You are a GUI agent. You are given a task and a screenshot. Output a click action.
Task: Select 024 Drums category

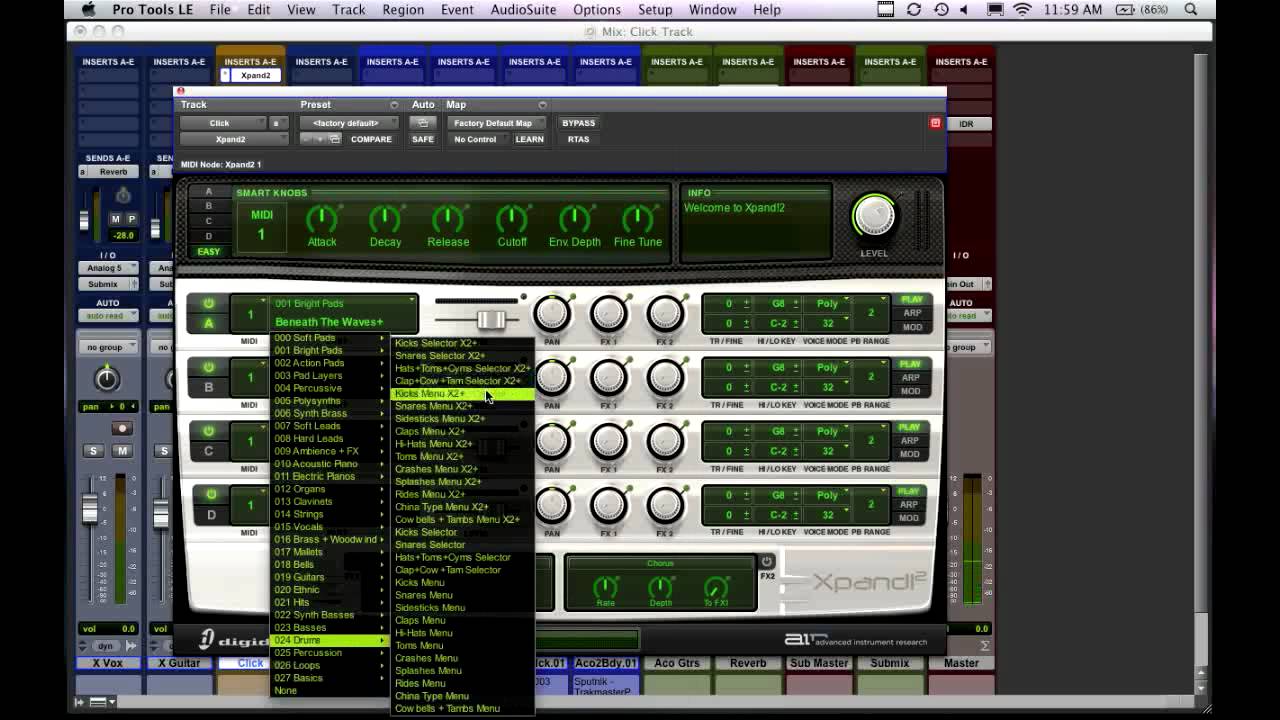(329, 640)
